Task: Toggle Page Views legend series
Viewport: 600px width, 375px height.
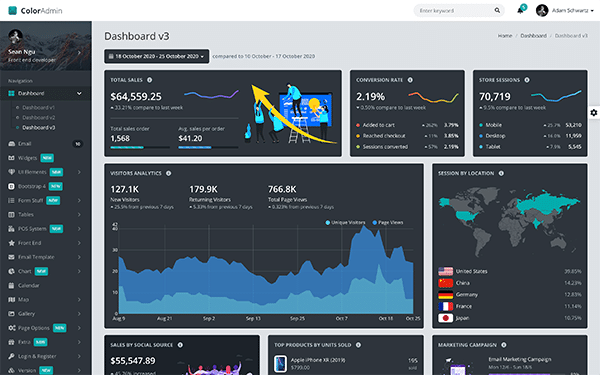Action: [x=388, y=222]
